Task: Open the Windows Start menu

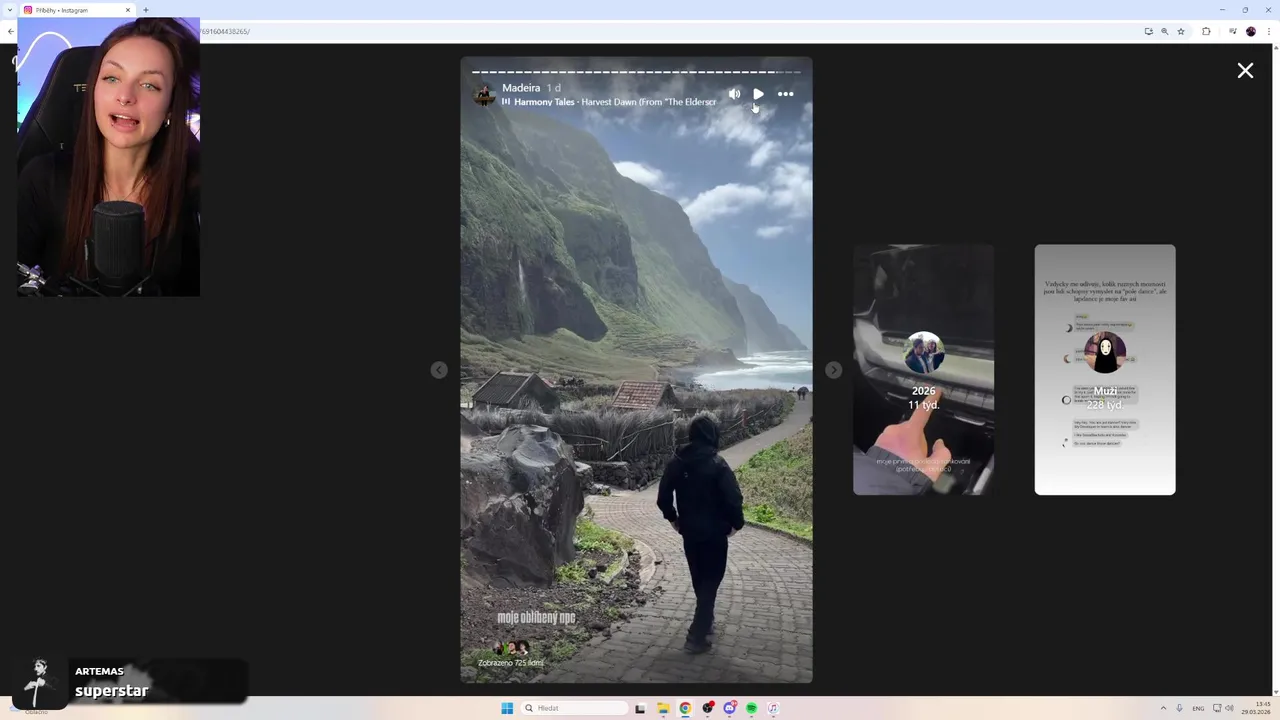Action: (x=507, y=708)
